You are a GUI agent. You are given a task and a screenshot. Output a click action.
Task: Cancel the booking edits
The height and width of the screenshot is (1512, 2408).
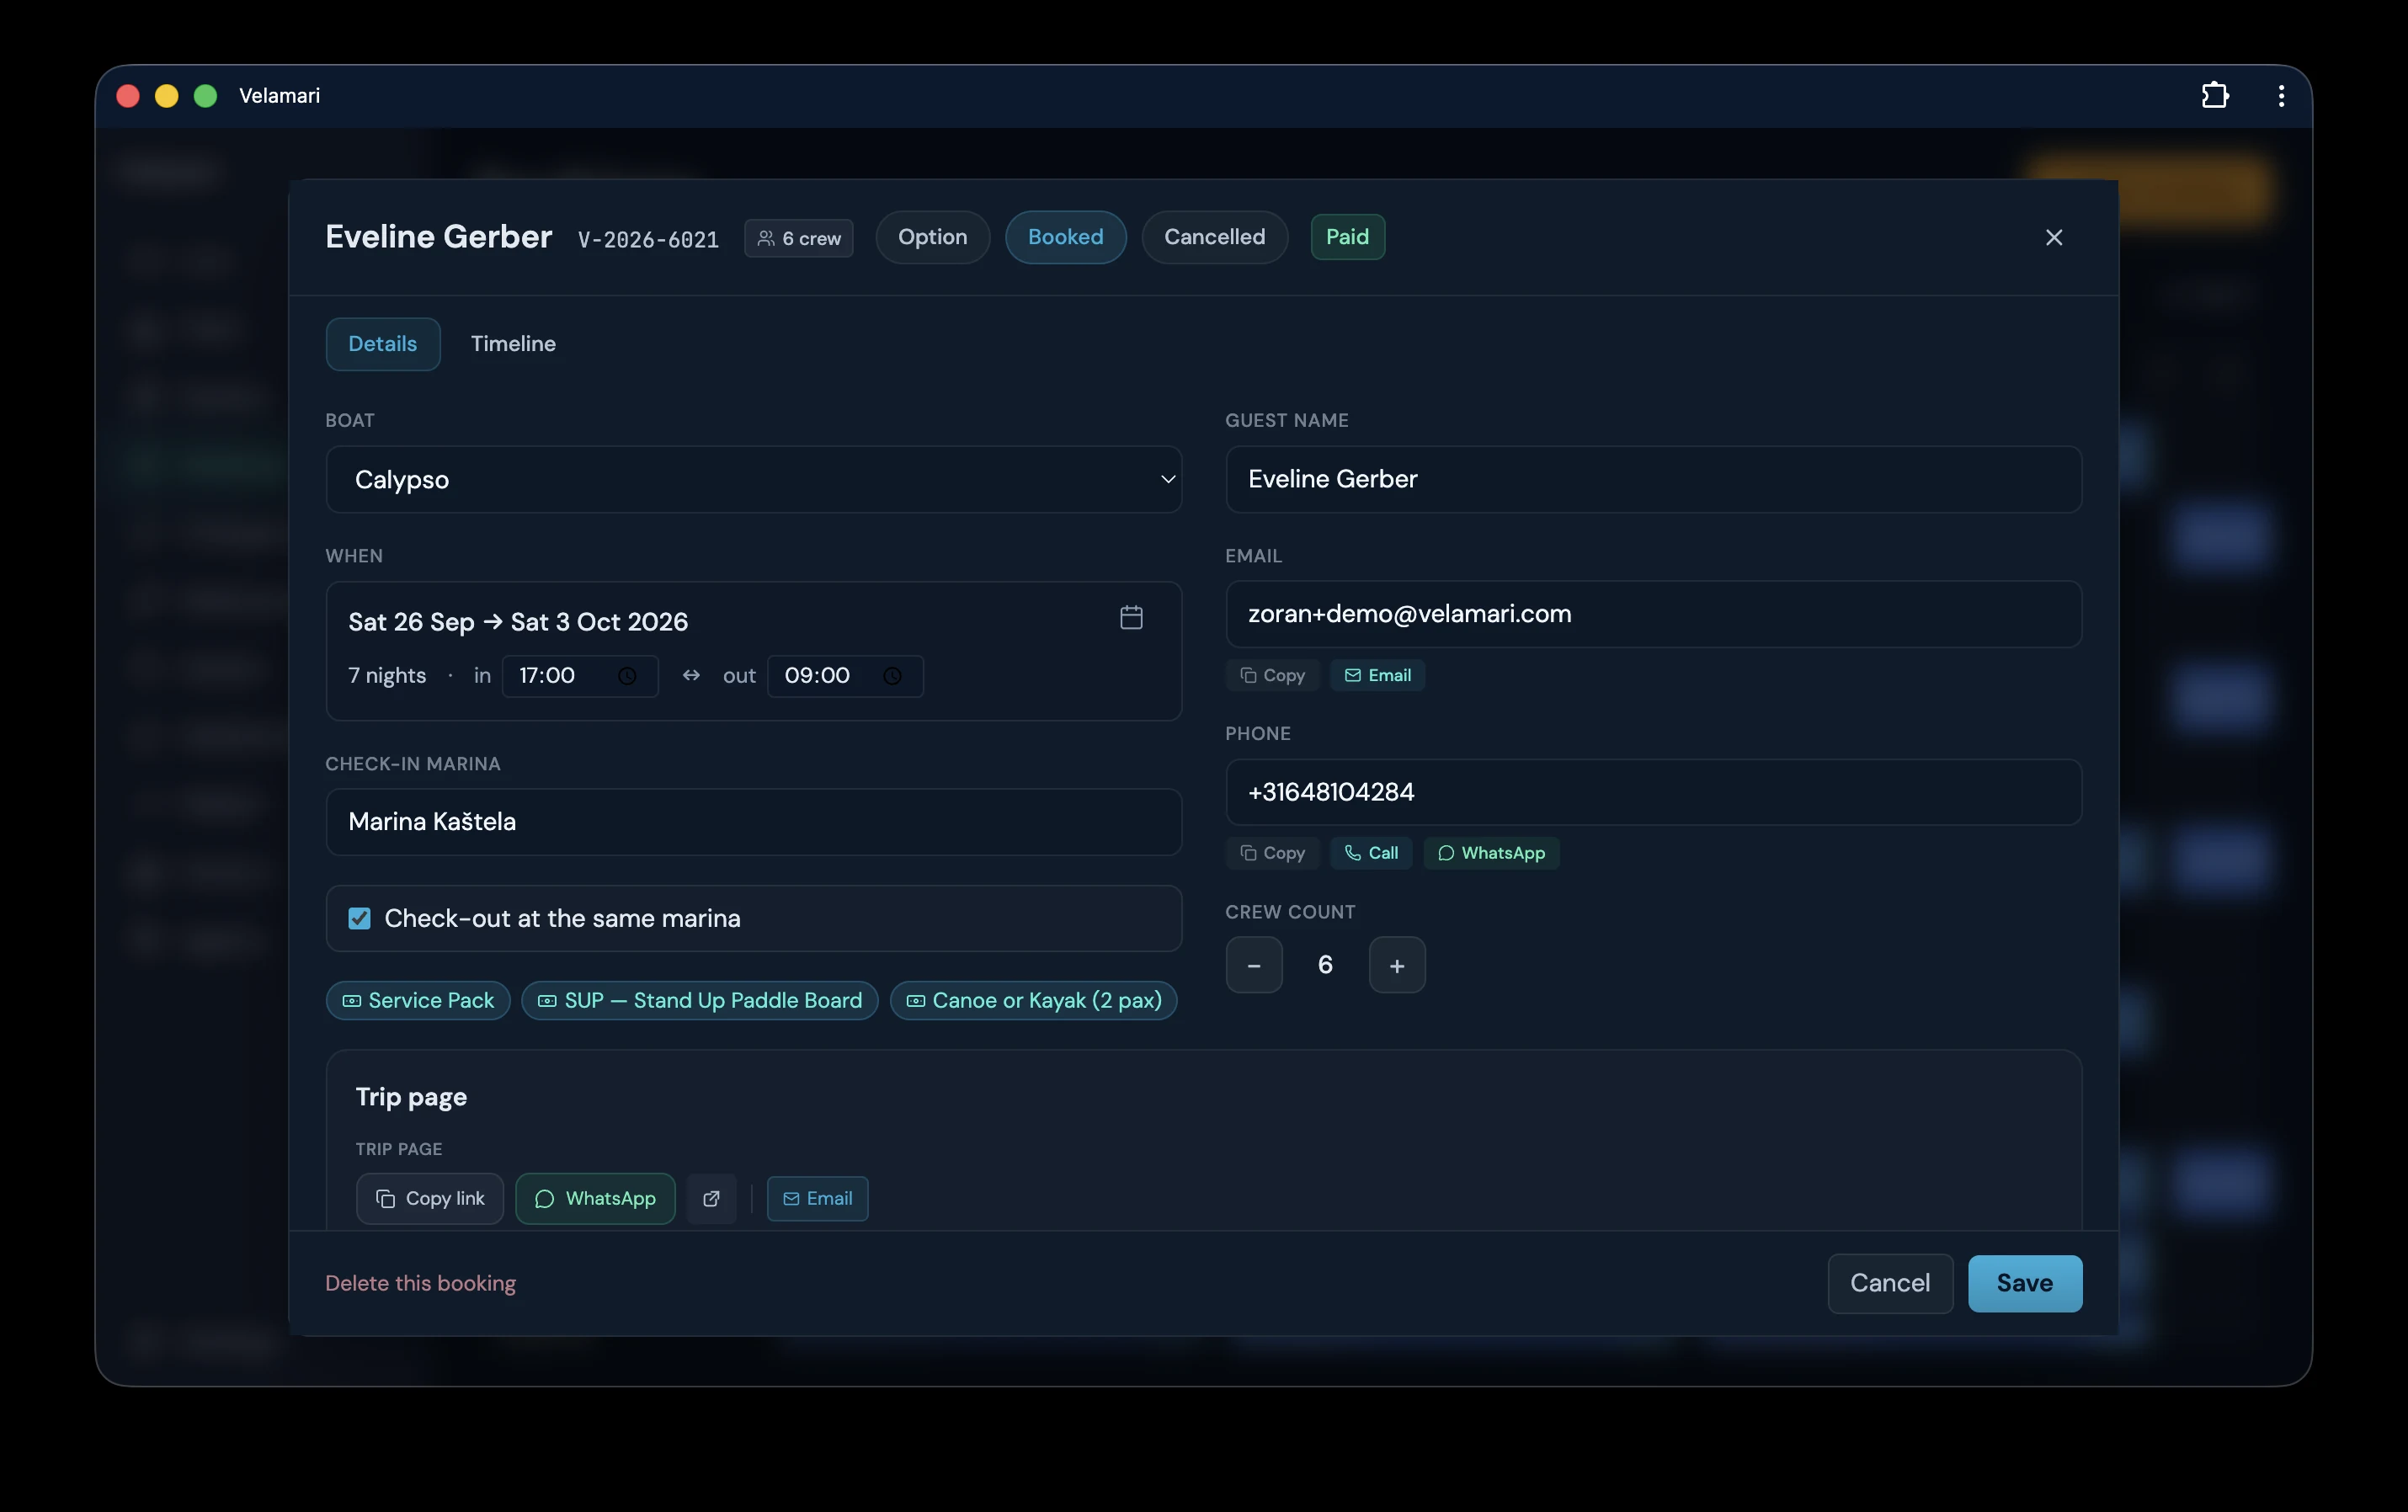pos(1890,1283)
